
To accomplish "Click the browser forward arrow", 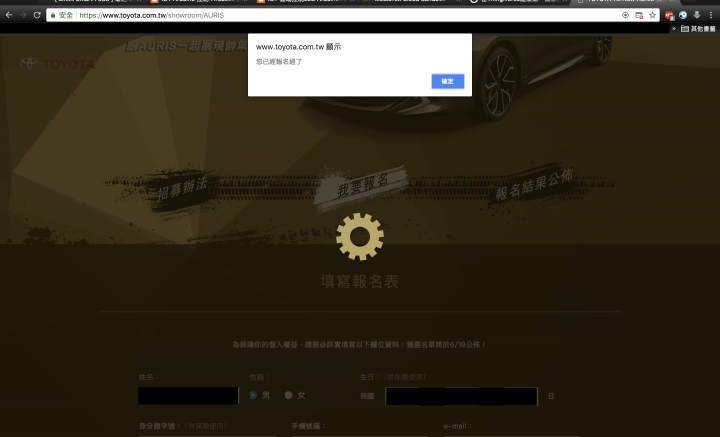I will pyautogui.click(x=23, y=15).
